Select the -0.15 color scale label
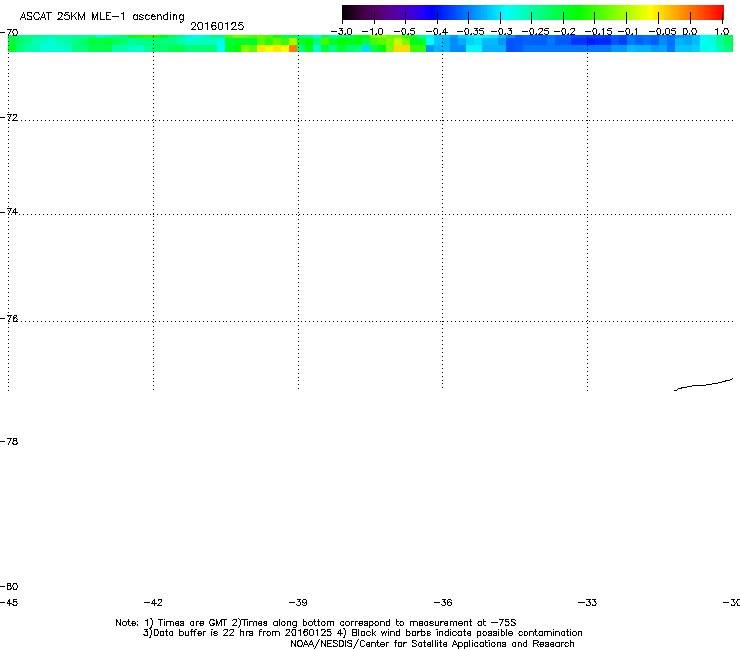This screenshot has height=650, width=740. pyautogui.click(x=598, y=32)
